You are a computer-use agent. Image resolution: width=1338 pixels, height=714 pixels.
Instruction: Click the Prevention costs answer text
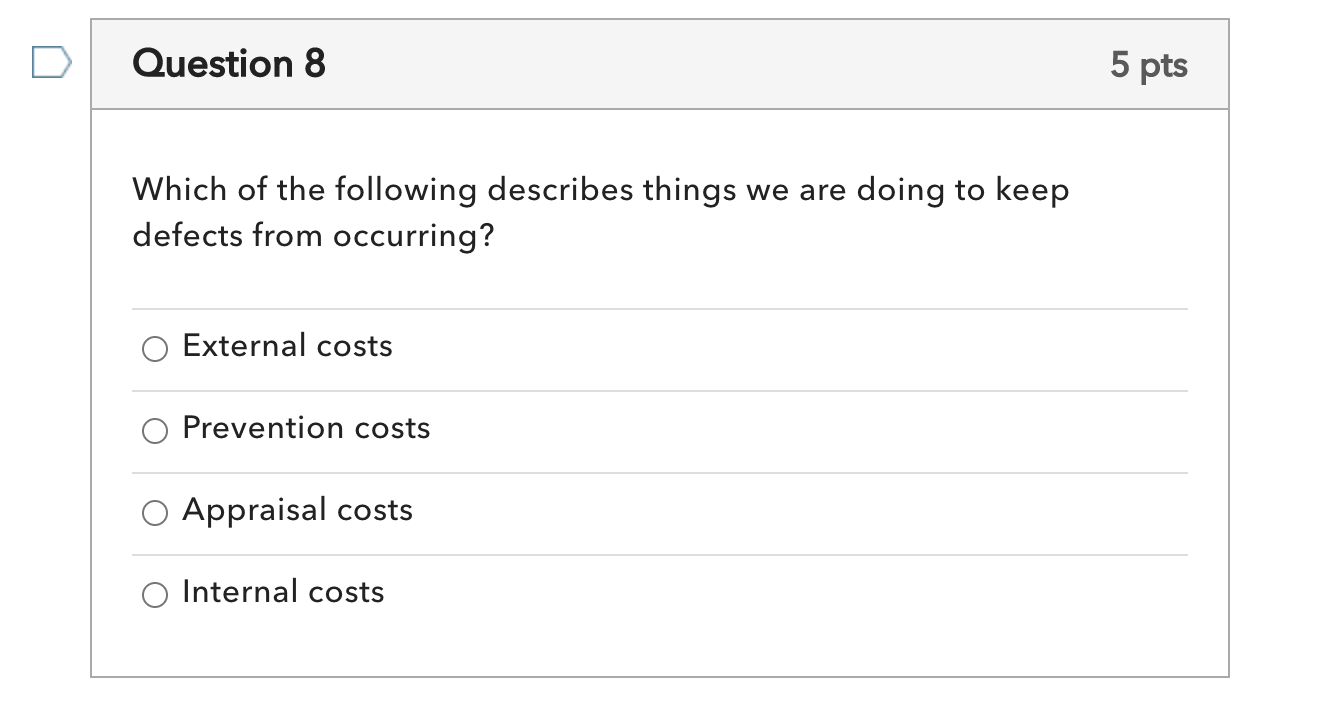305,428
